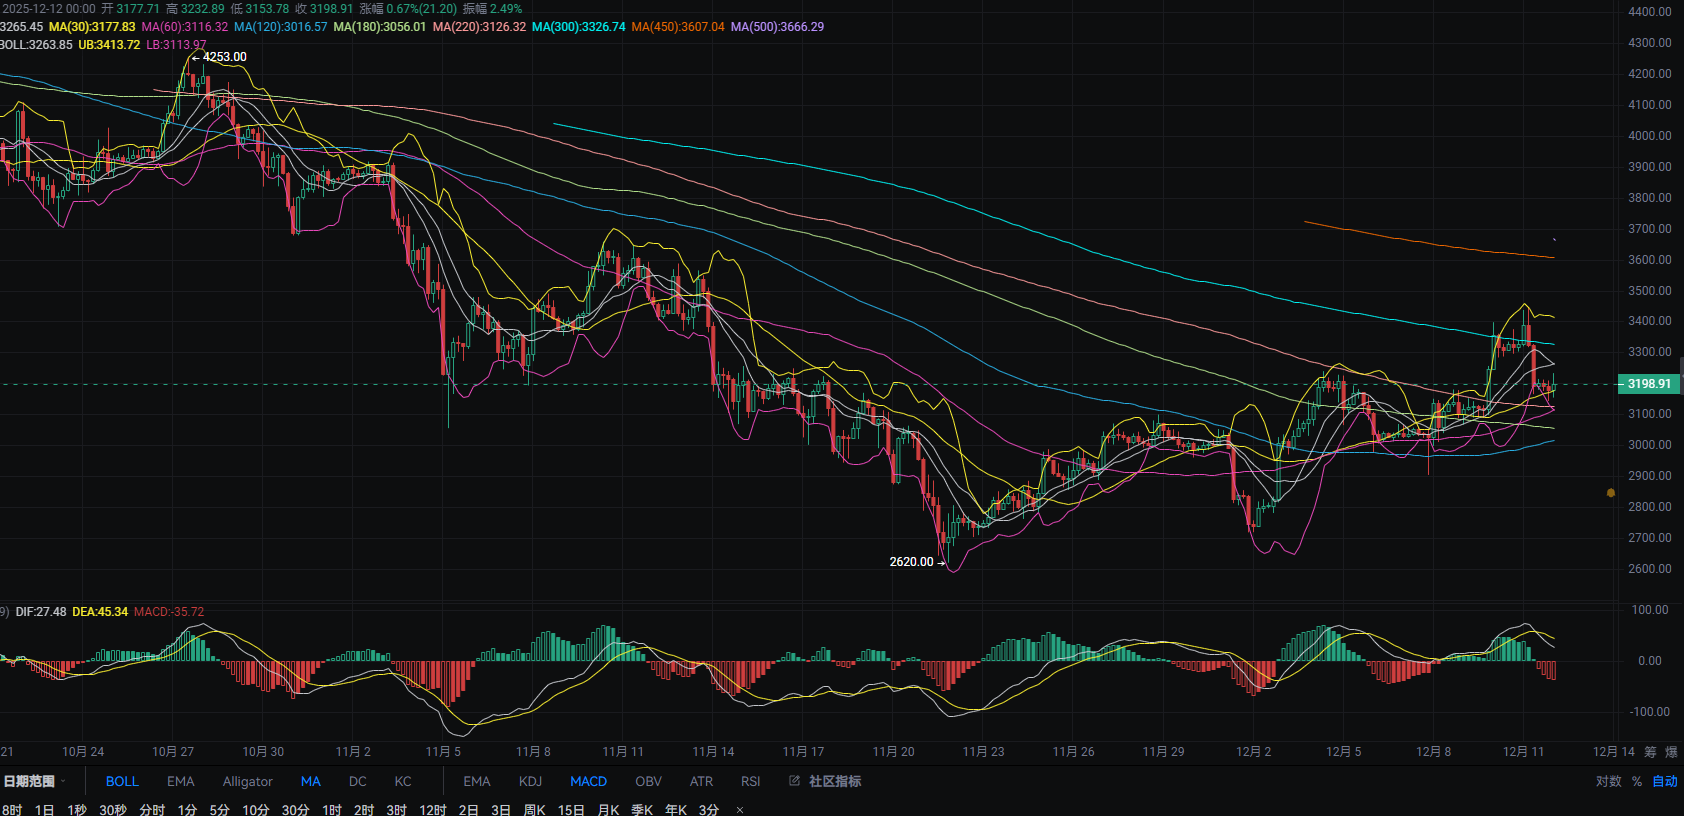Click the 12月 11 date on time axis
Viewport: 1684px width, 816px height.
tap(1523, 752)
